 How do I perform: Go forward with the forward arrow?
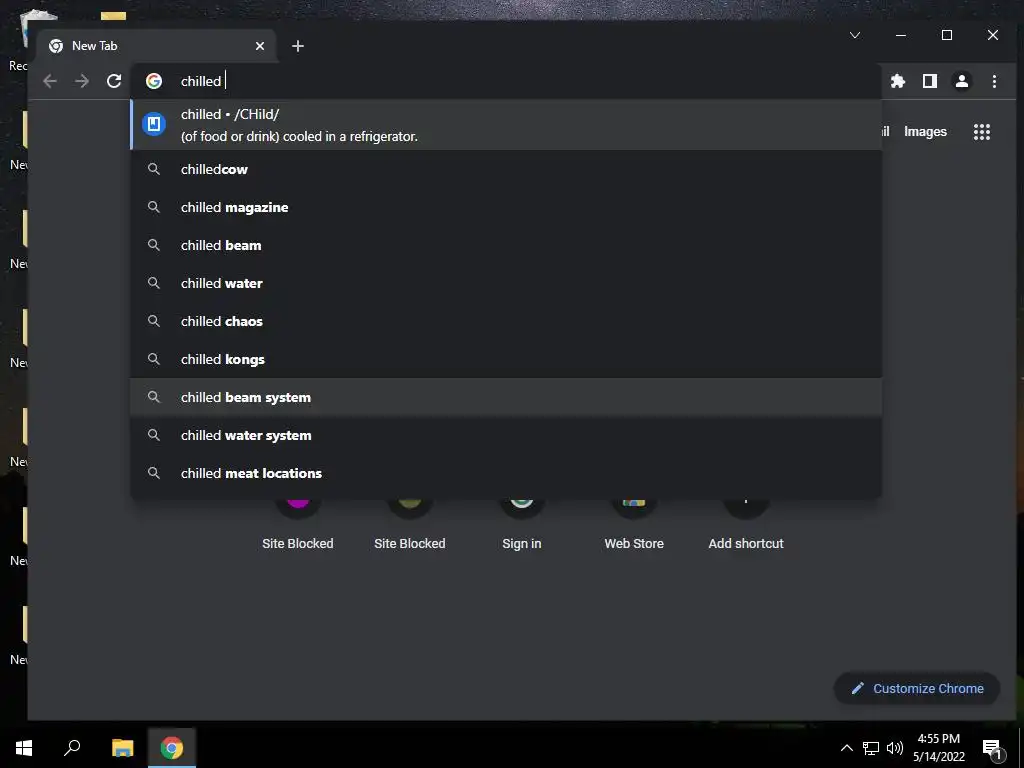(82, 81)
